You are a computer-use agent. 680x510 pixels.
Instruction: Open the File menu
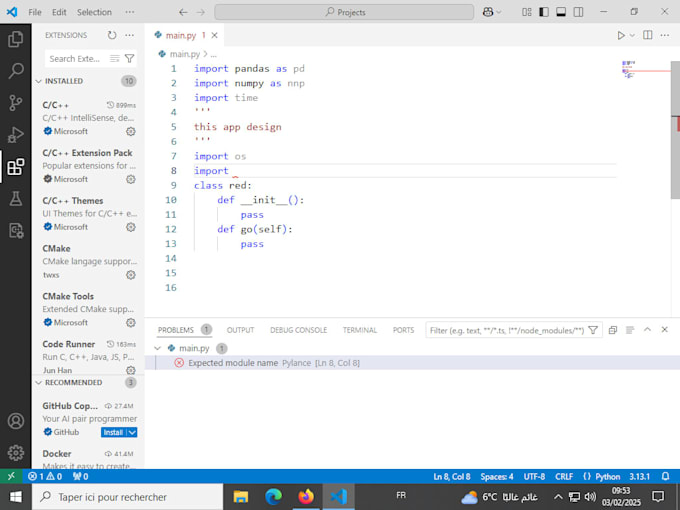[35, 12]
